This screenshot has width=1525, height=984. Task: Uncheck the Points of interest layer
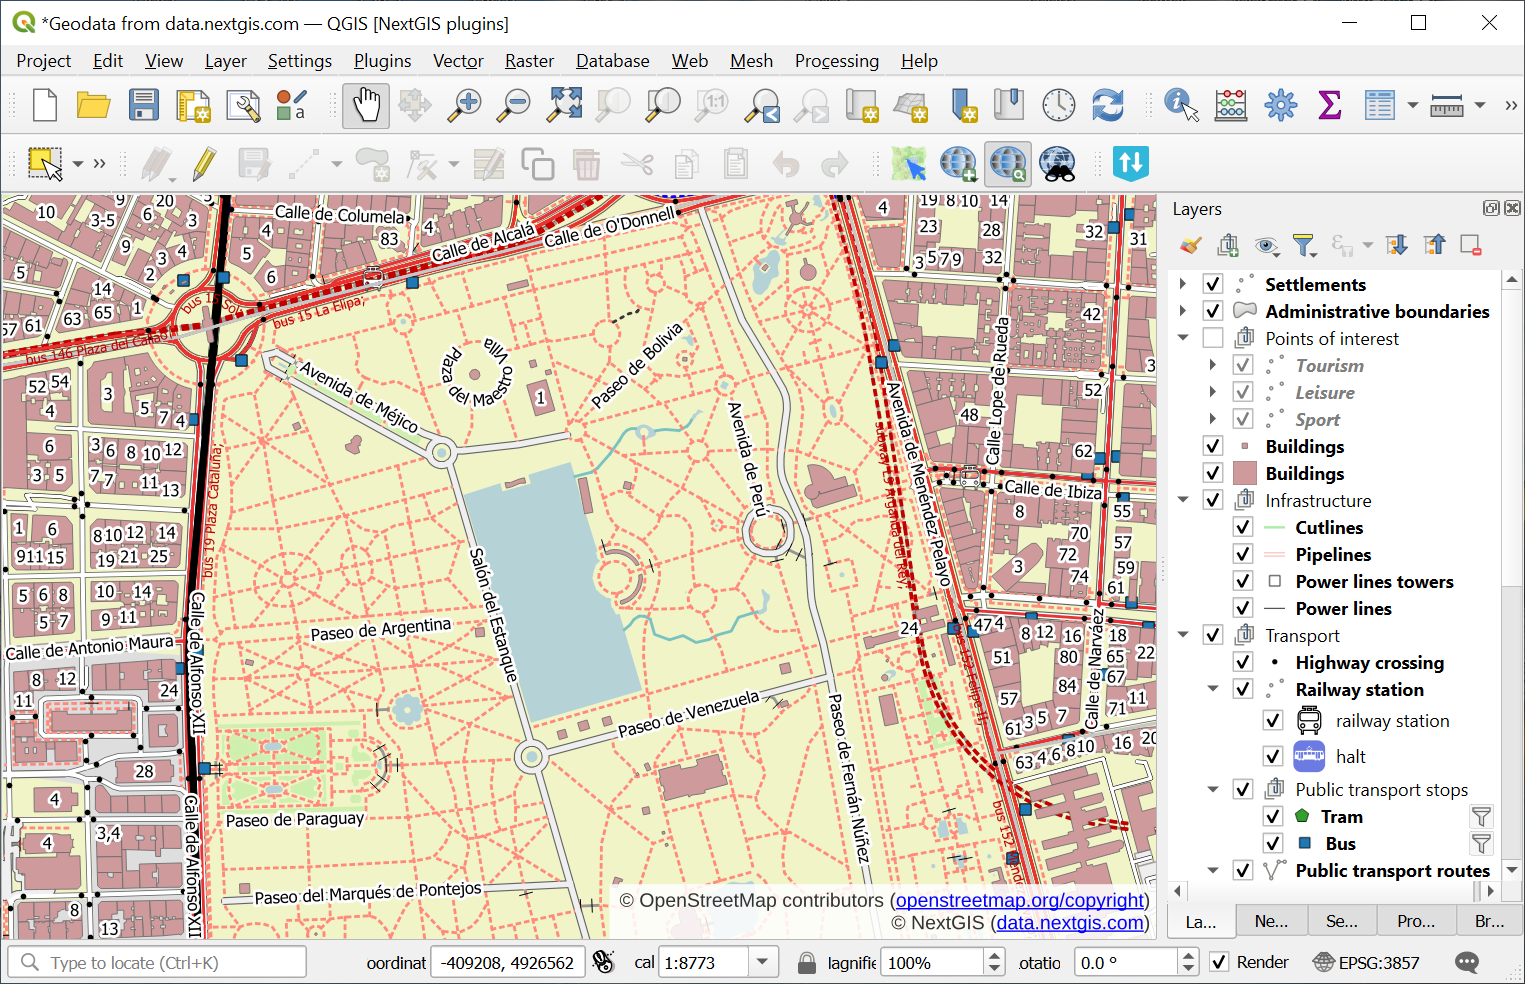click(x=1213, y=337)
